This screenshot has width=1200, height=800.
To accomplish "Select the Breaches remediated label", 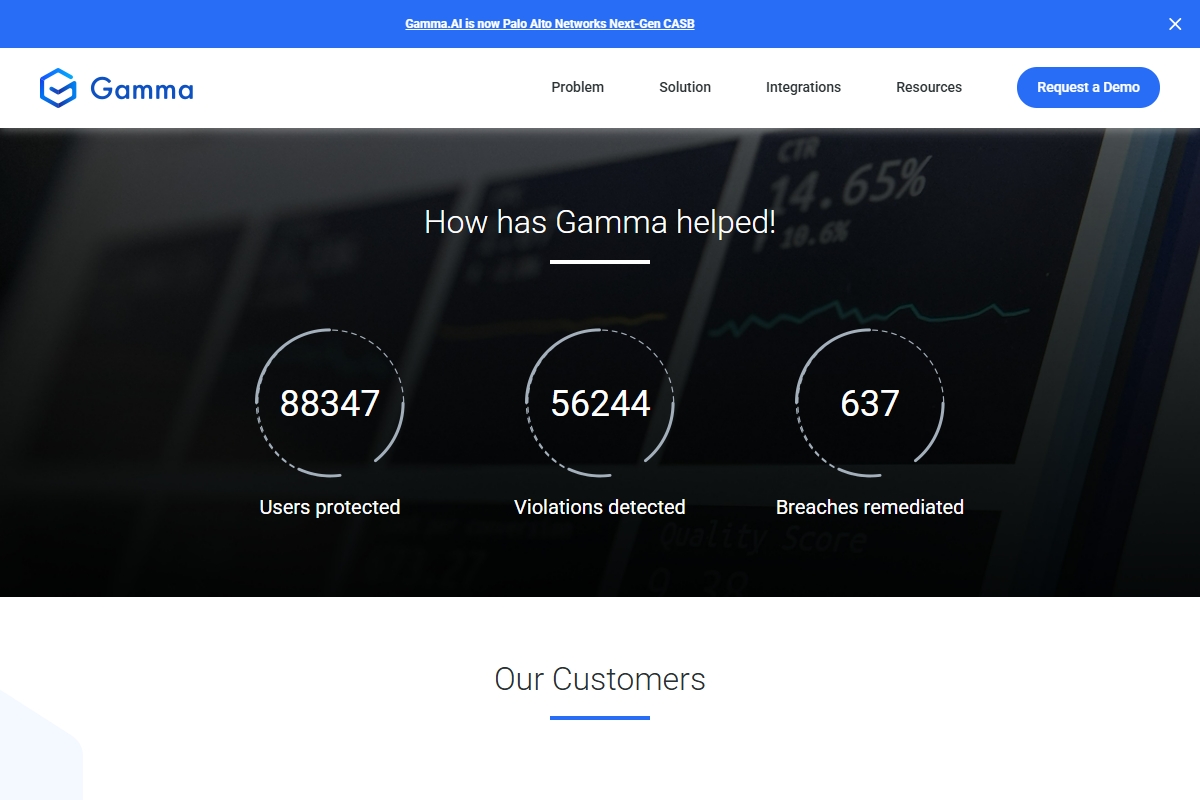I will click(x=869, y=507).
